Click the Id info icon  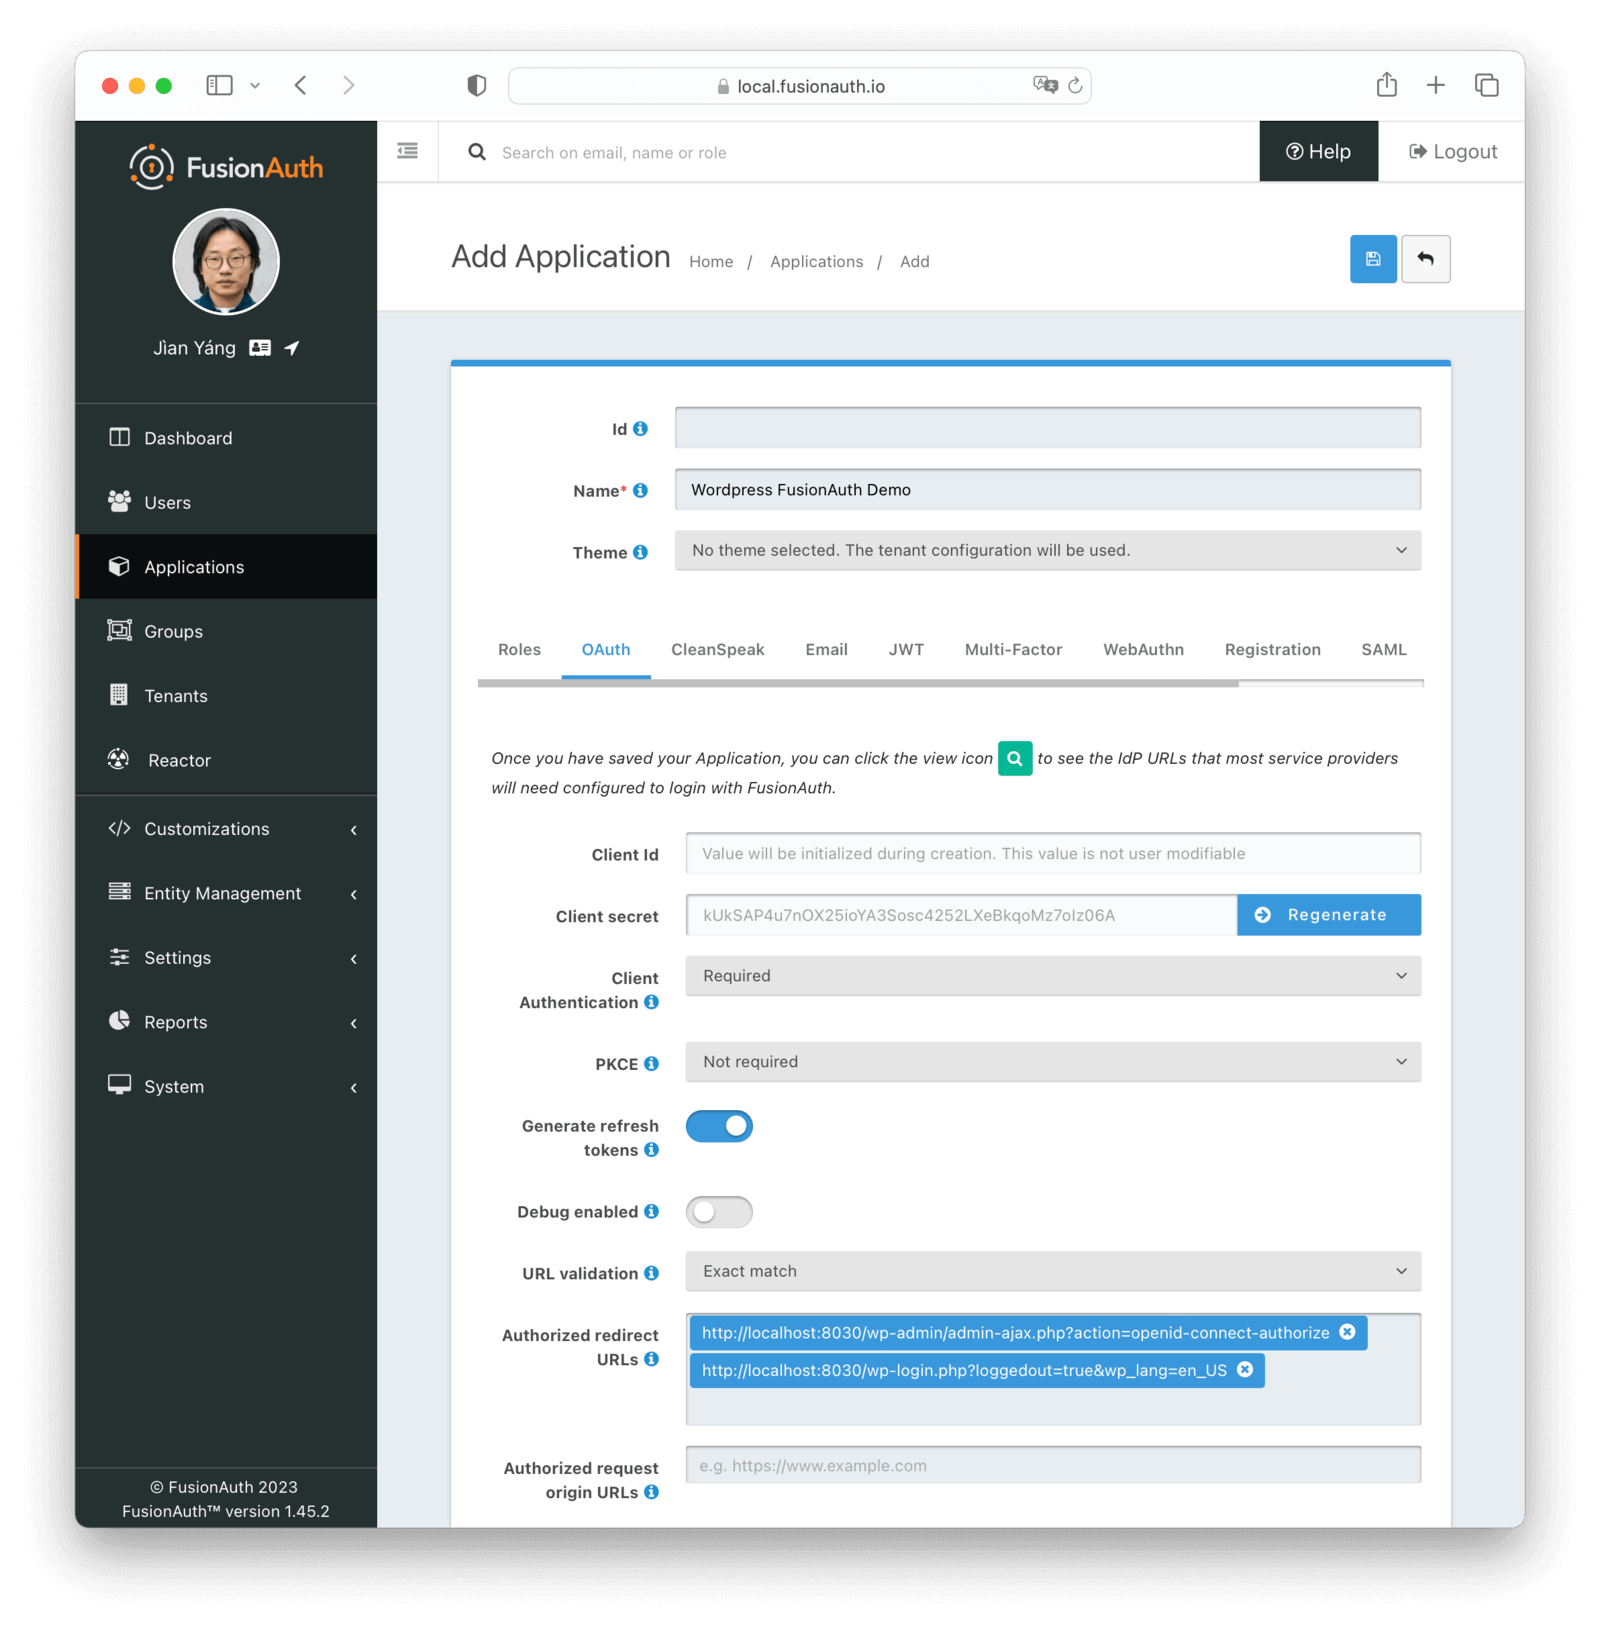pos(640,429)
